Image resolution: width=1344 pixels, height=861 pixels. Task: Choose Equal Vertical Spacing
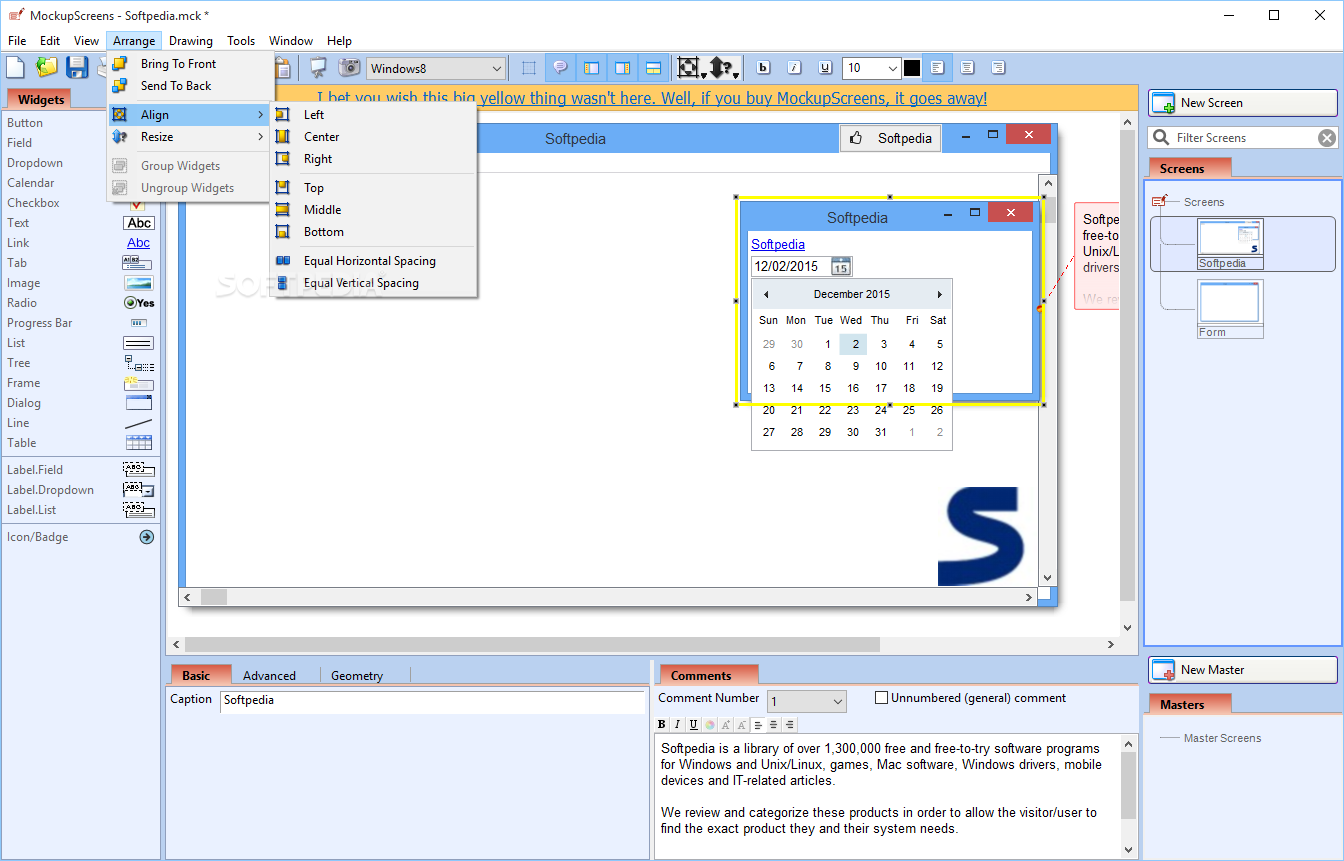[x=374, y=283]
